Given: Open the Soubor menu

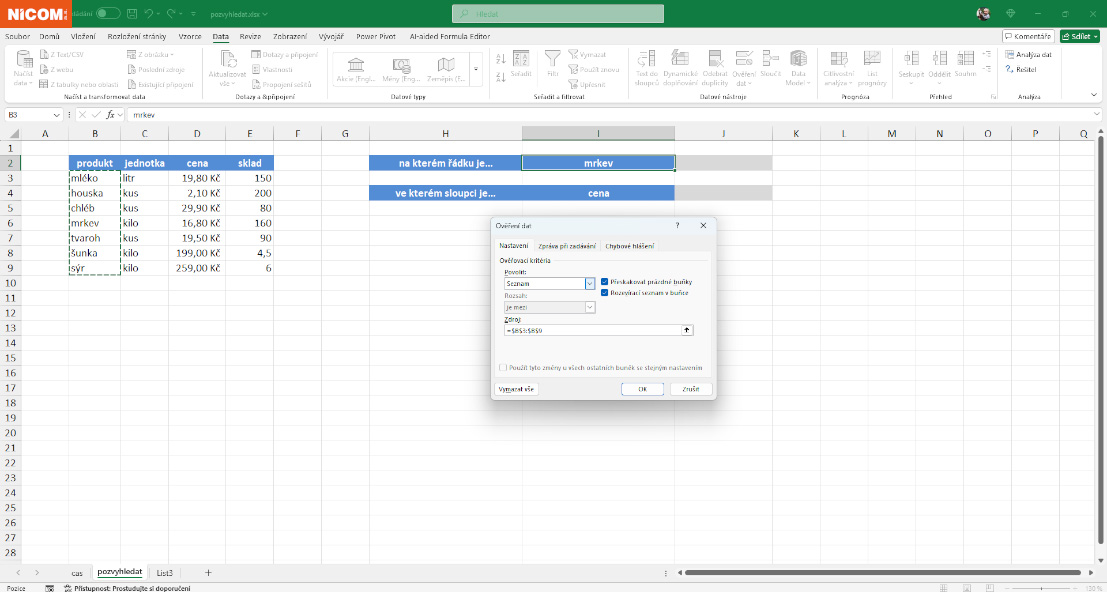Looking at the screenshot, I should (x=17, y=36).
